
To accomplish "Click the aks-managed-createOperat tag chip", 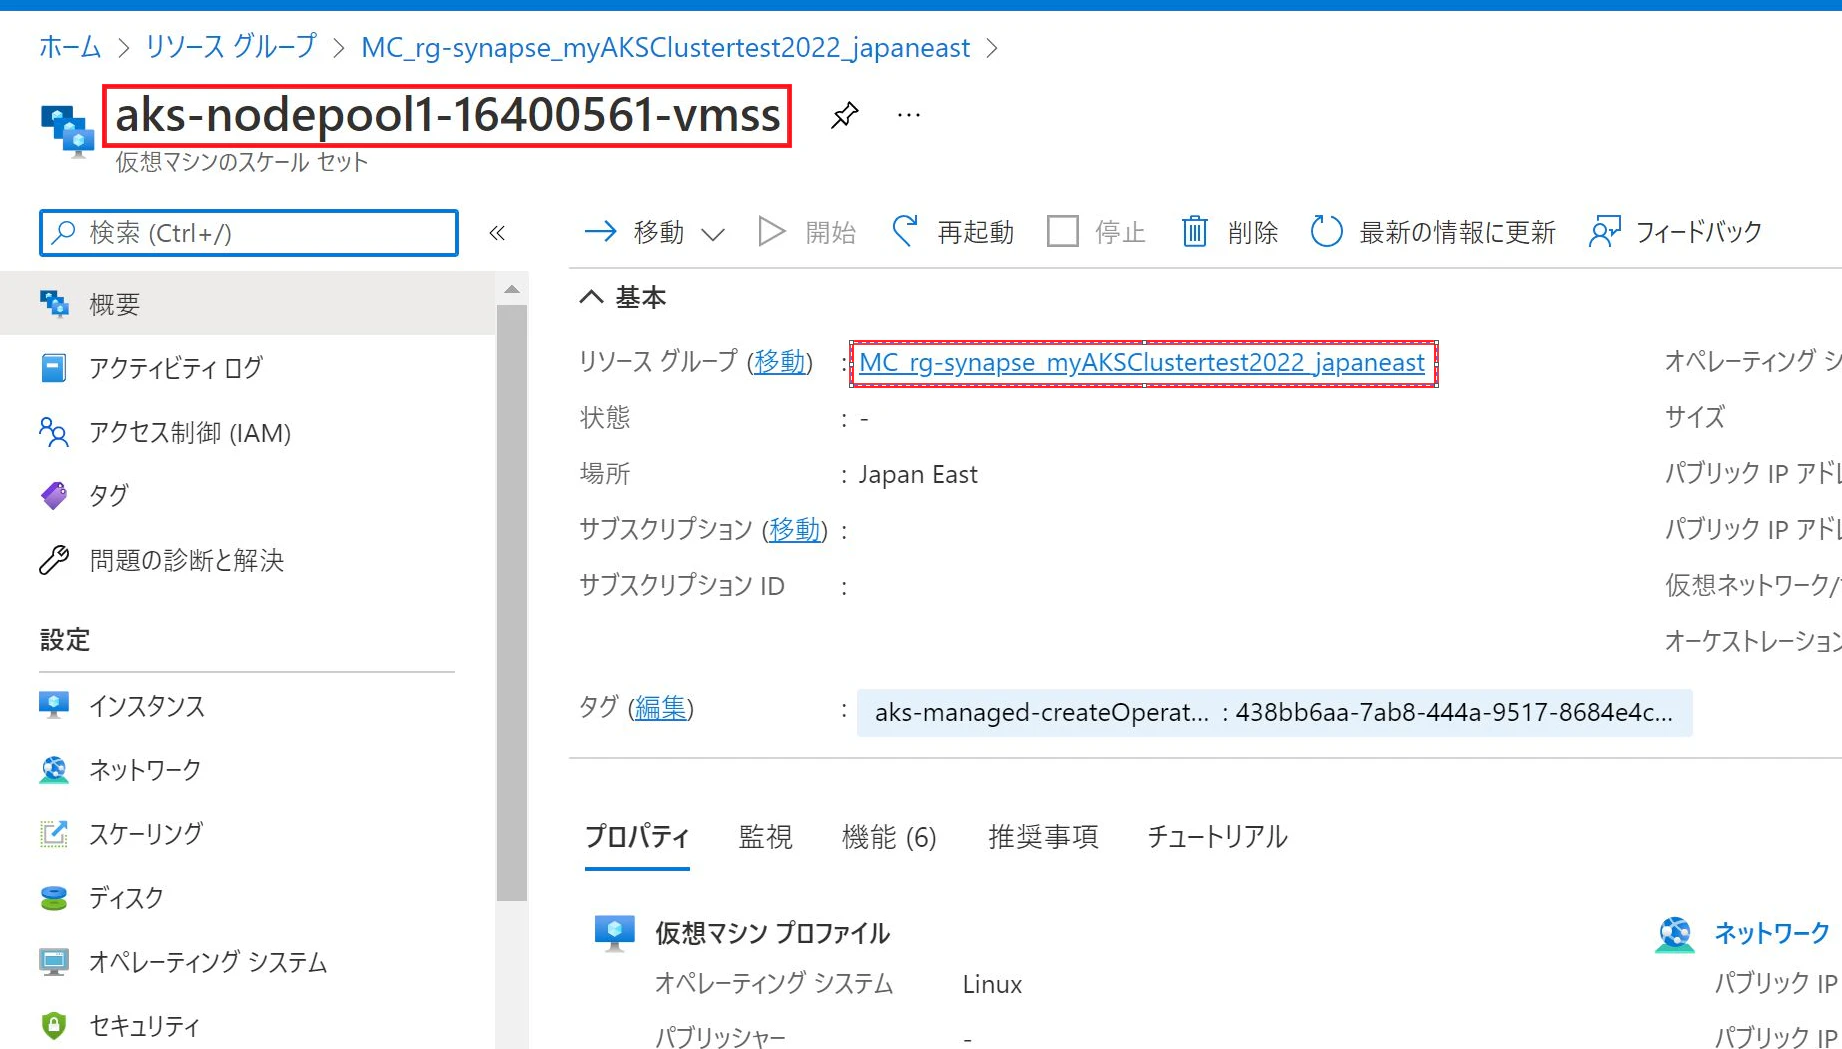I will [1274, 712].
